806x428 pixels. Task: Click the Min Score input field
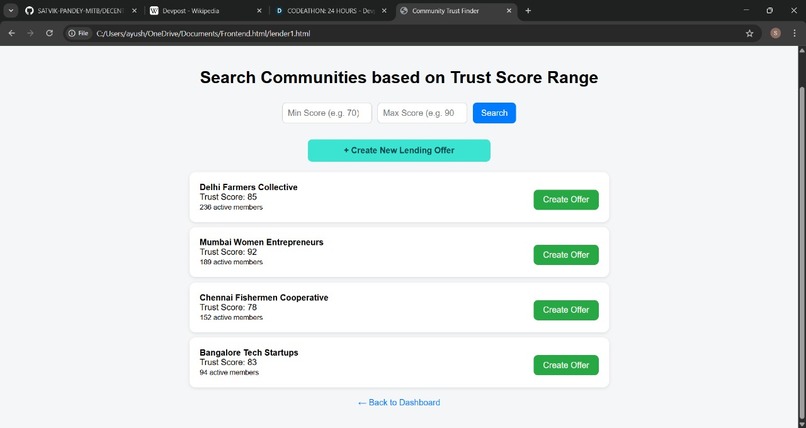[327, 113]
